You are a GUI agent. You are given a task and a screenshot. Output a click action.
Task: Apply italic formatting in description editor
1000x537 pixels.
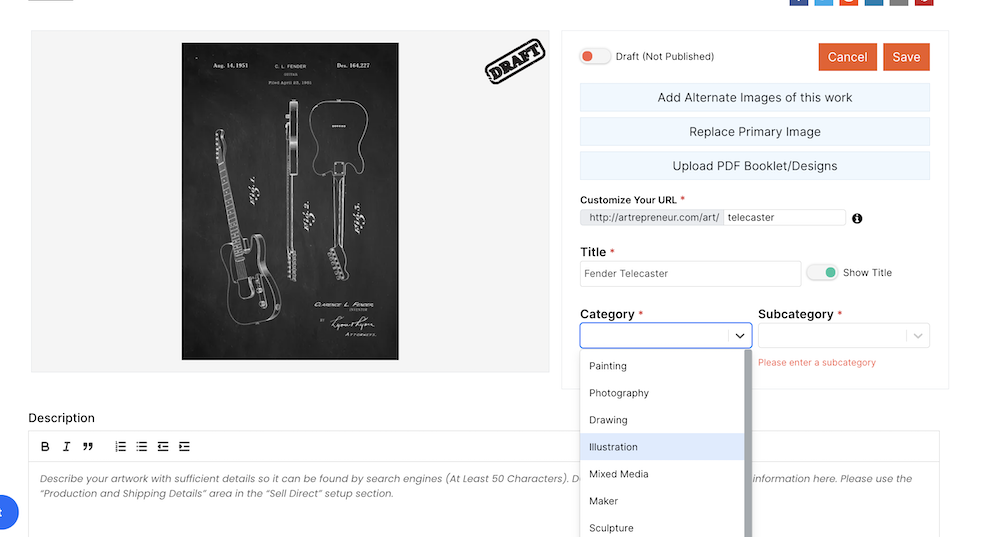point(66,446)
